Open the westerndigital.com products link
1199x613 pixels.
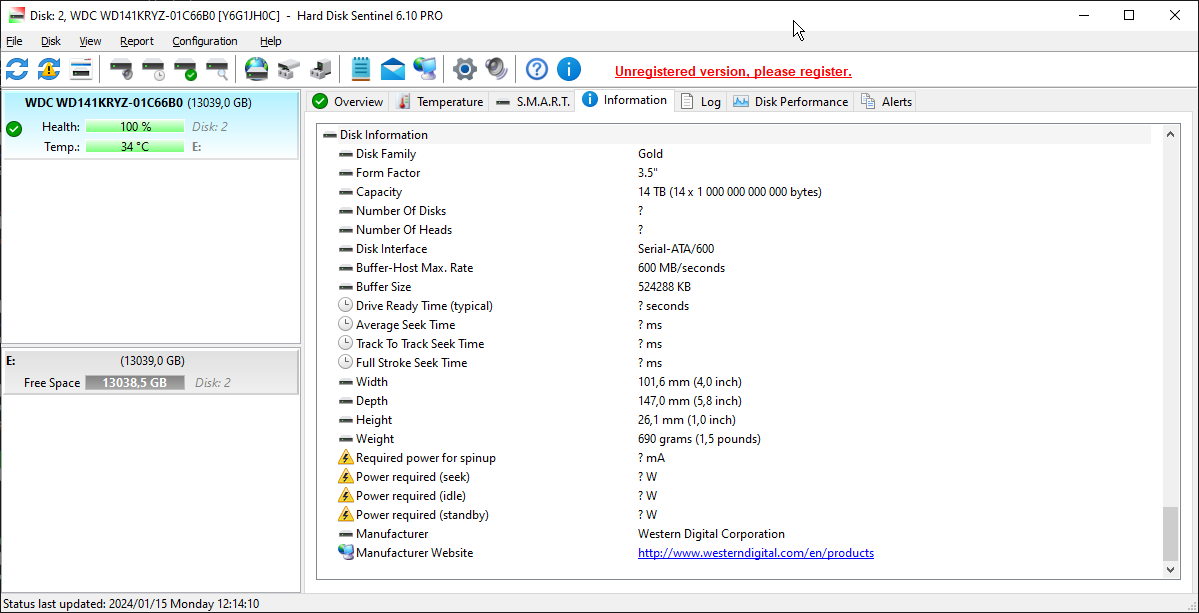click(x=755, y=553)
